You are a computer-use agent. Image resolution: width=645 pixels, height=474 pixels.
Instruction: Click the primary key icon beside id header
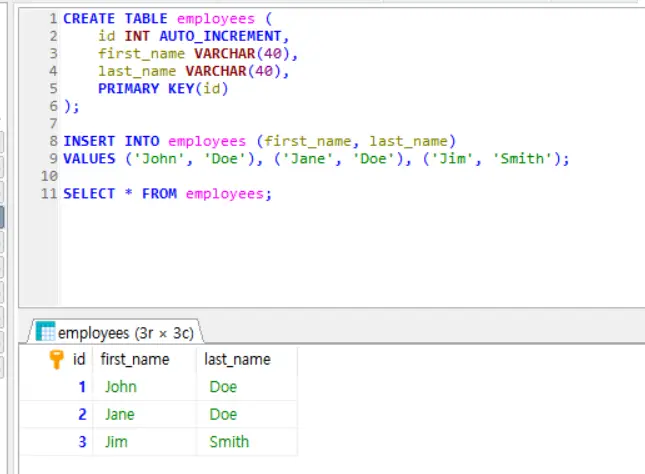[x=56, y=359]
